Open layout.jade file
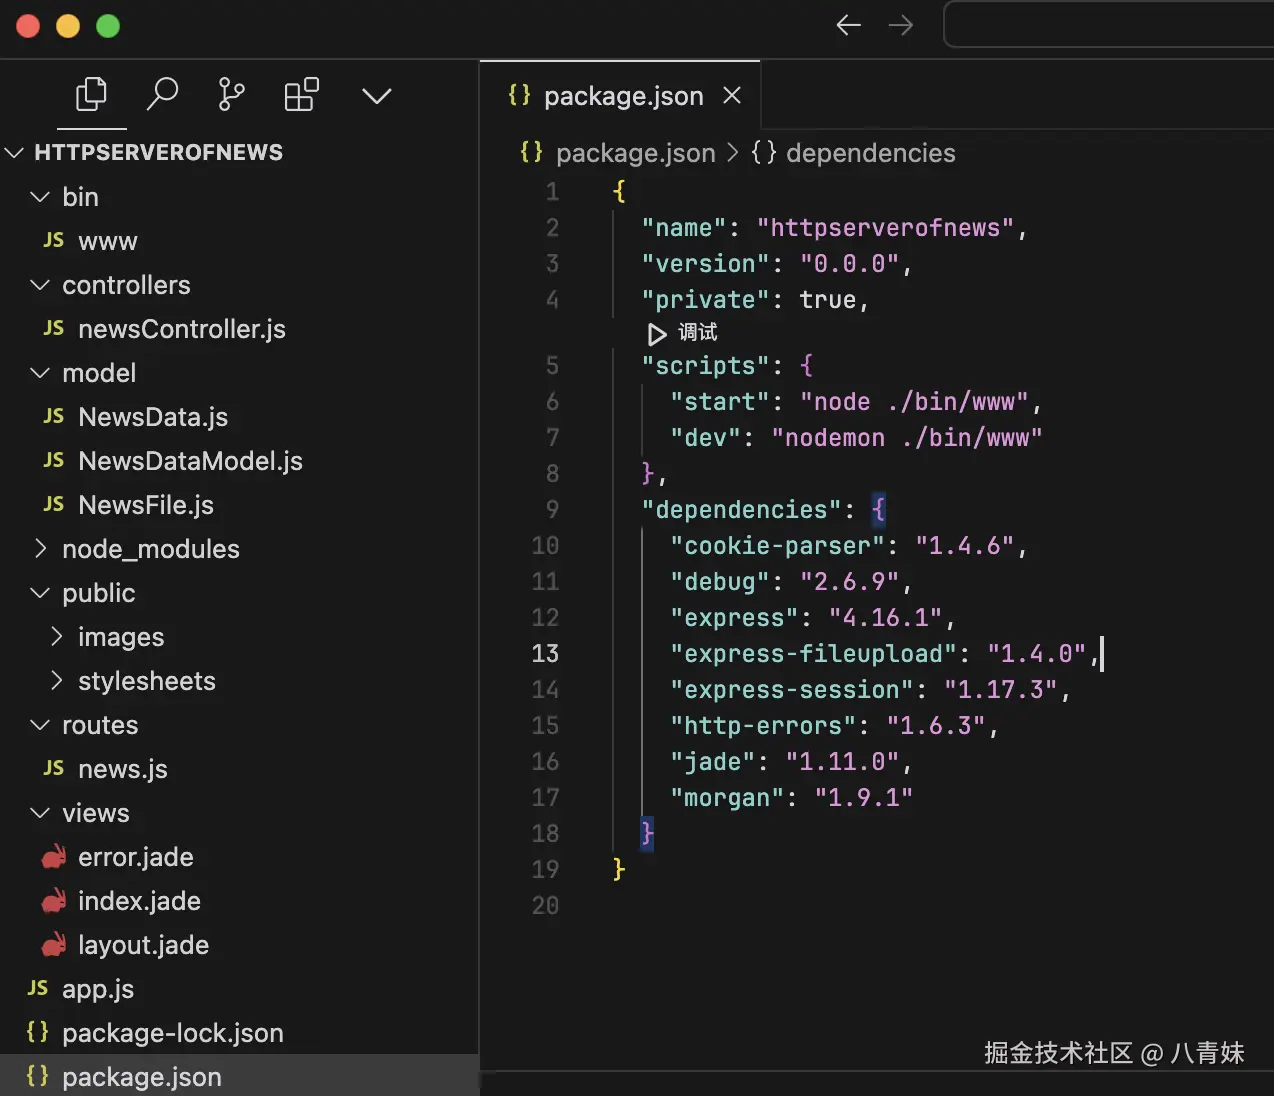 [x=143, y=945]
